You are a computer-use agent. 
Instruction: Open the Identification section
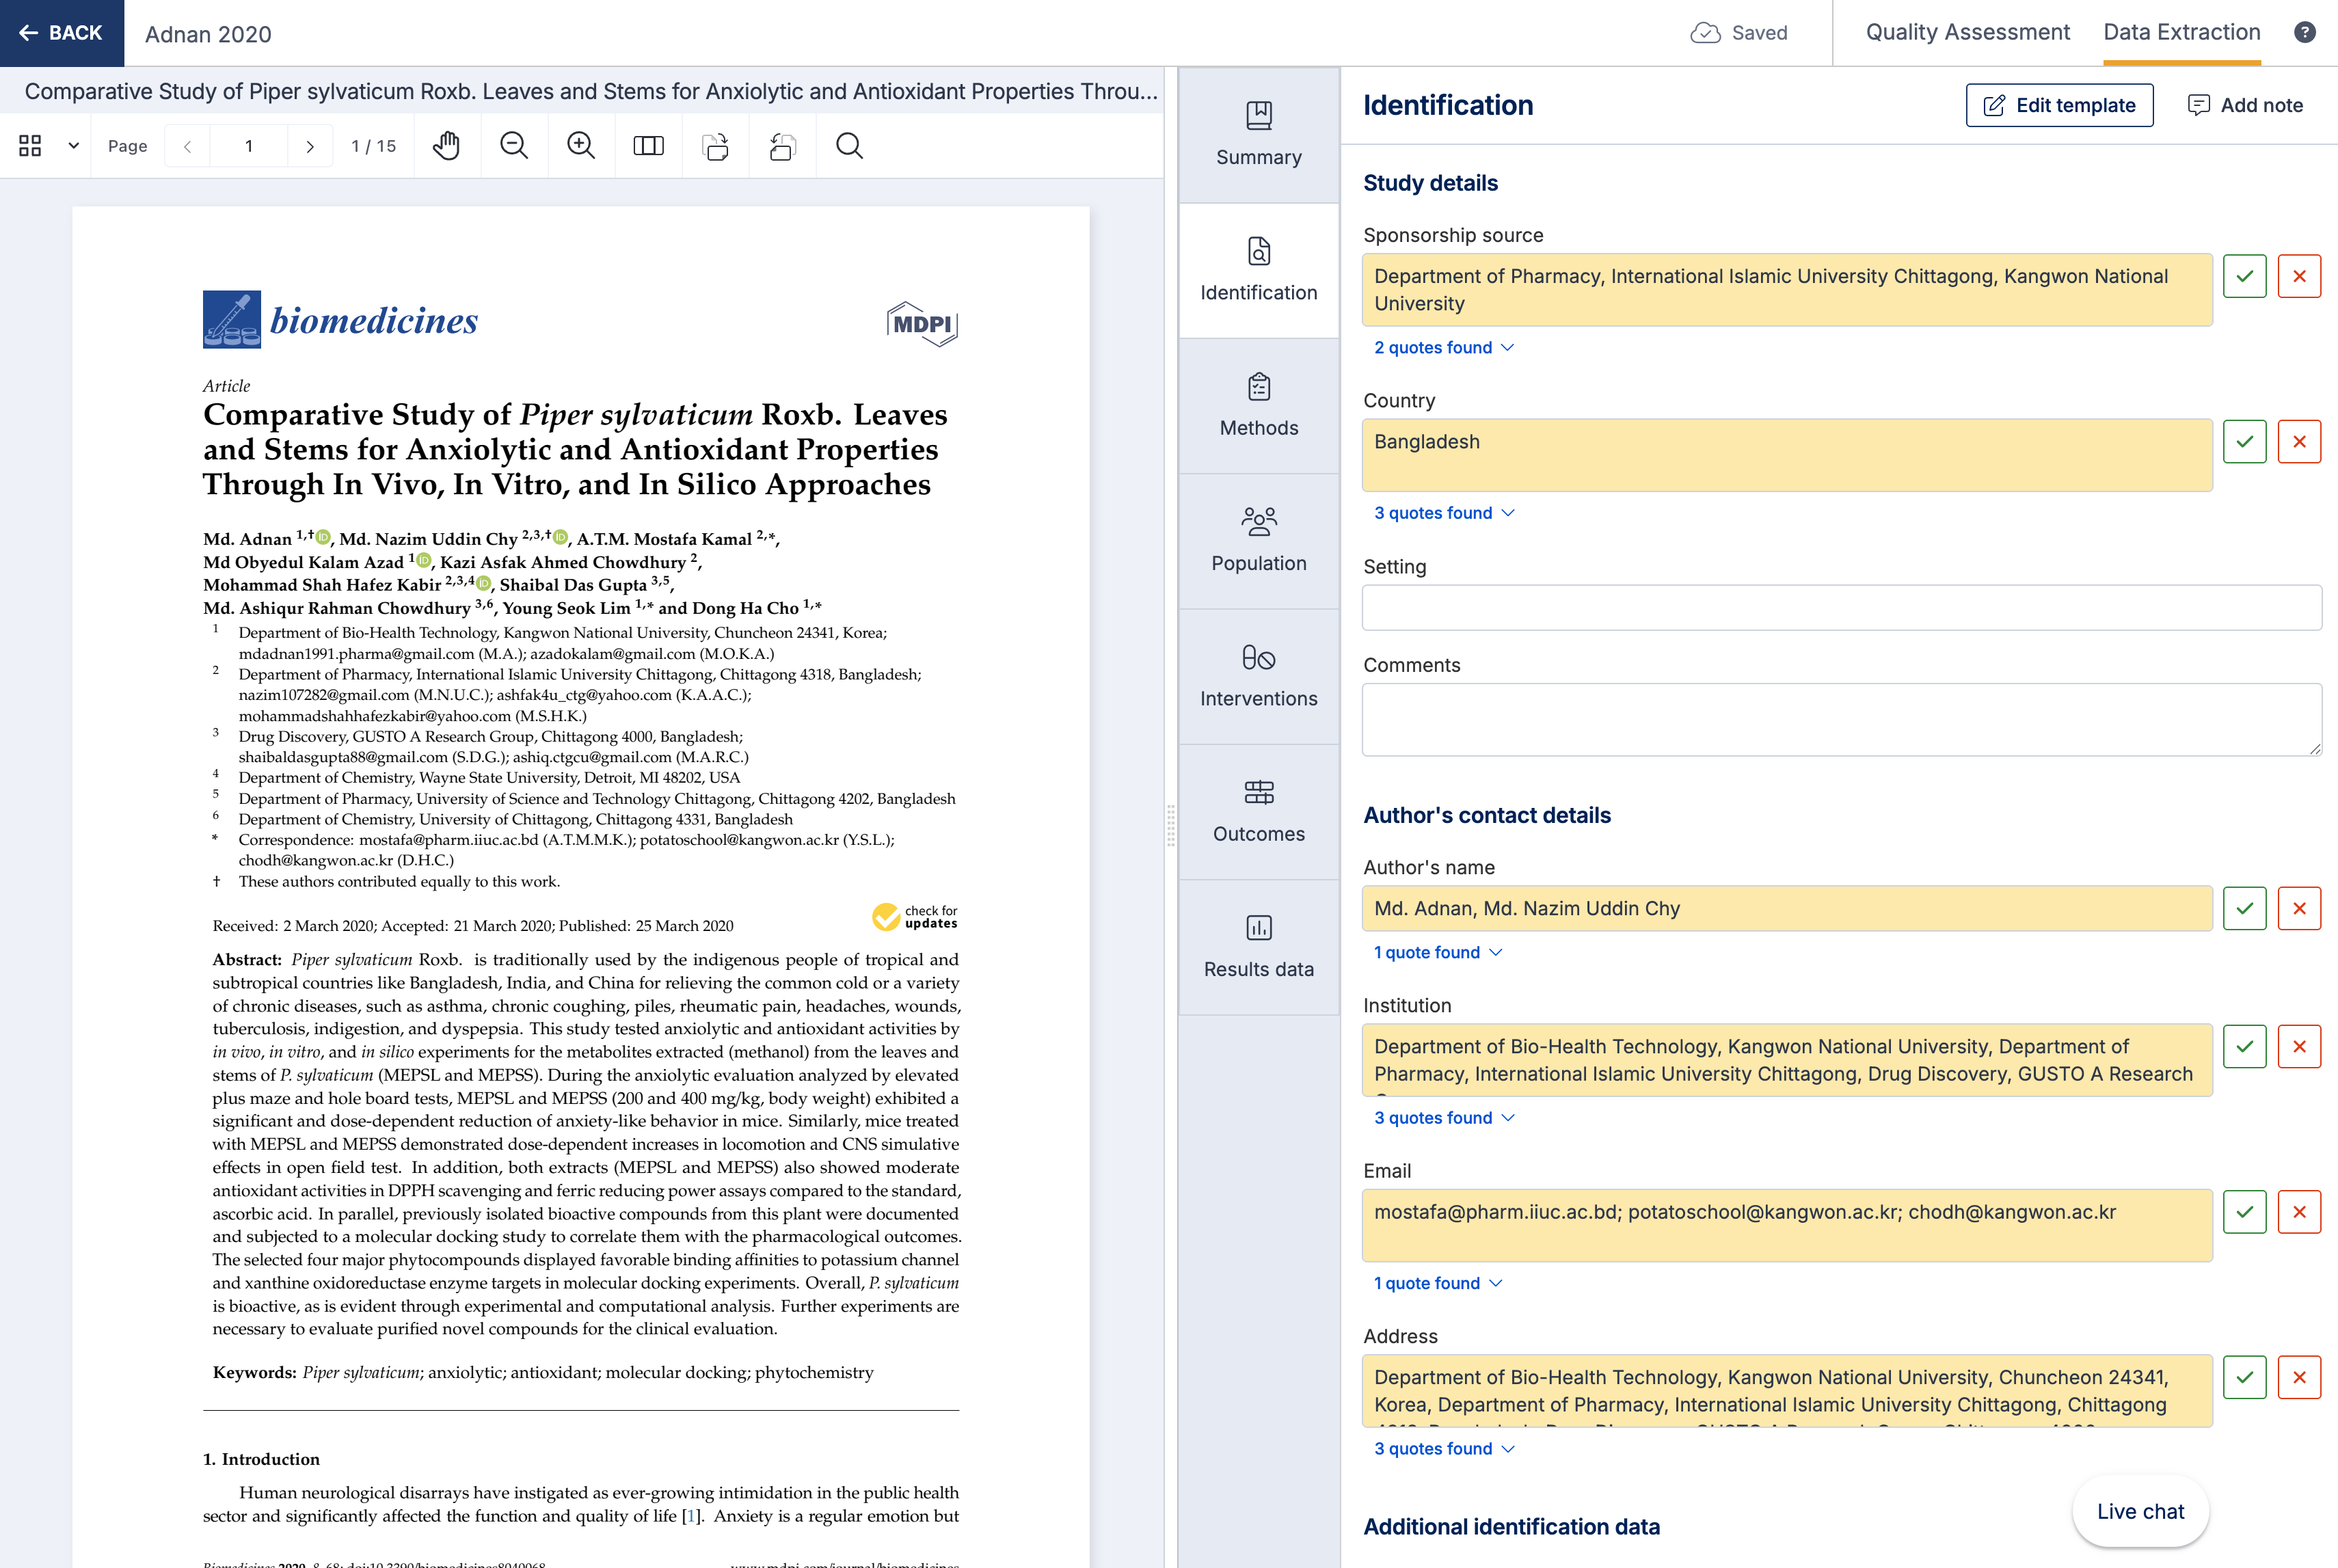pyautogui.click(x=1259, y=270)
